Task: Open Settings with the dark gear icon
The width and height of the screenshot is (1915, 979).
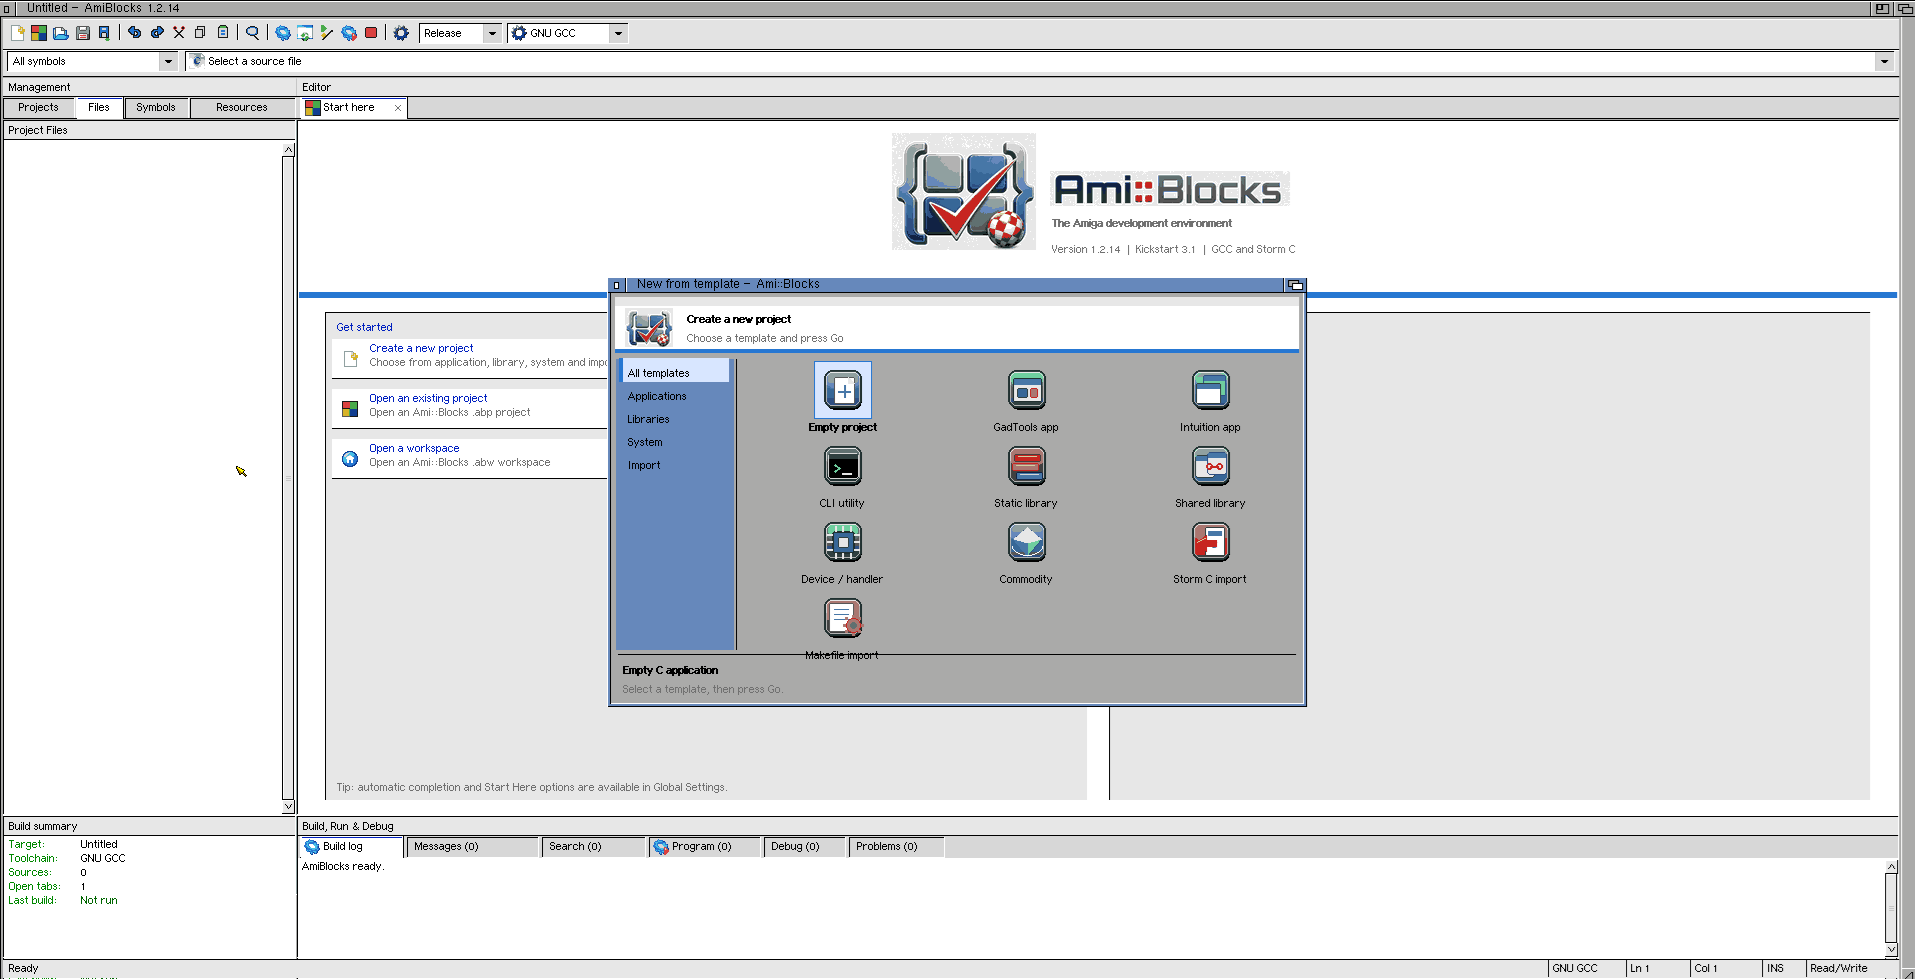Action: [x=401, y=33]
